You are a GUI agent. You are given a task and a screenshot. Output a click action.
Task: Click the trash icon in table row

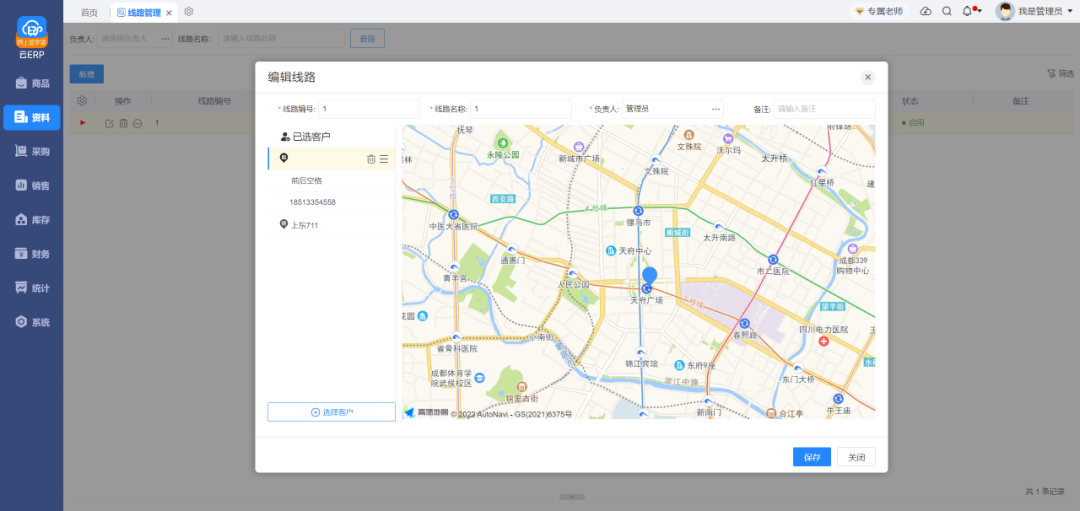pyautogui.click(x=123, y=123)
